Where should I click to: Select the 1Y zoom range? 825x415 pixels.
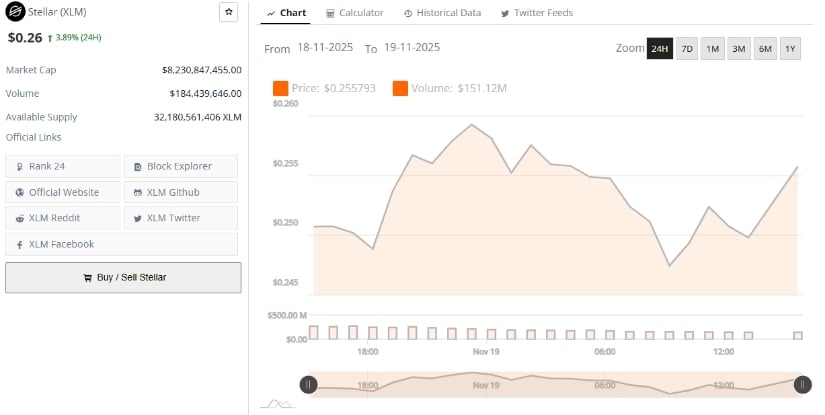pos(790,49)
